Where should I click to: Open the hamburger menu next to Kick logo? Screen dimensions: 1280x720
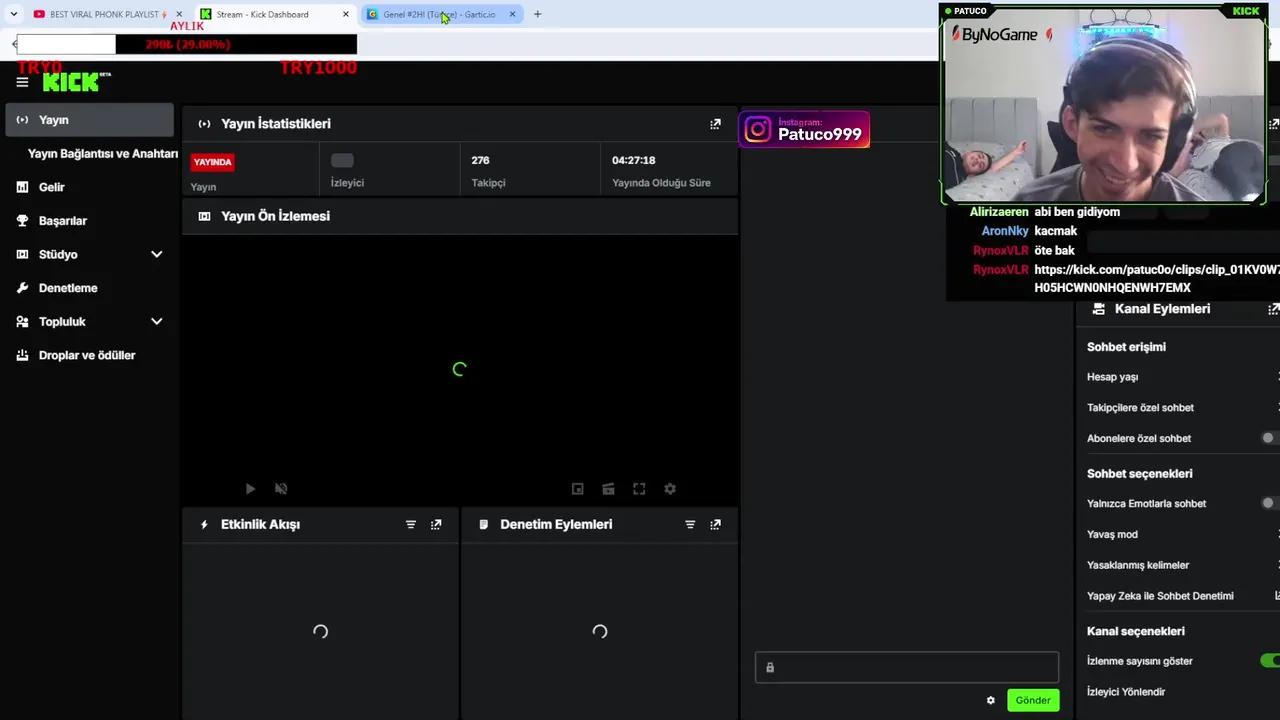22,82
